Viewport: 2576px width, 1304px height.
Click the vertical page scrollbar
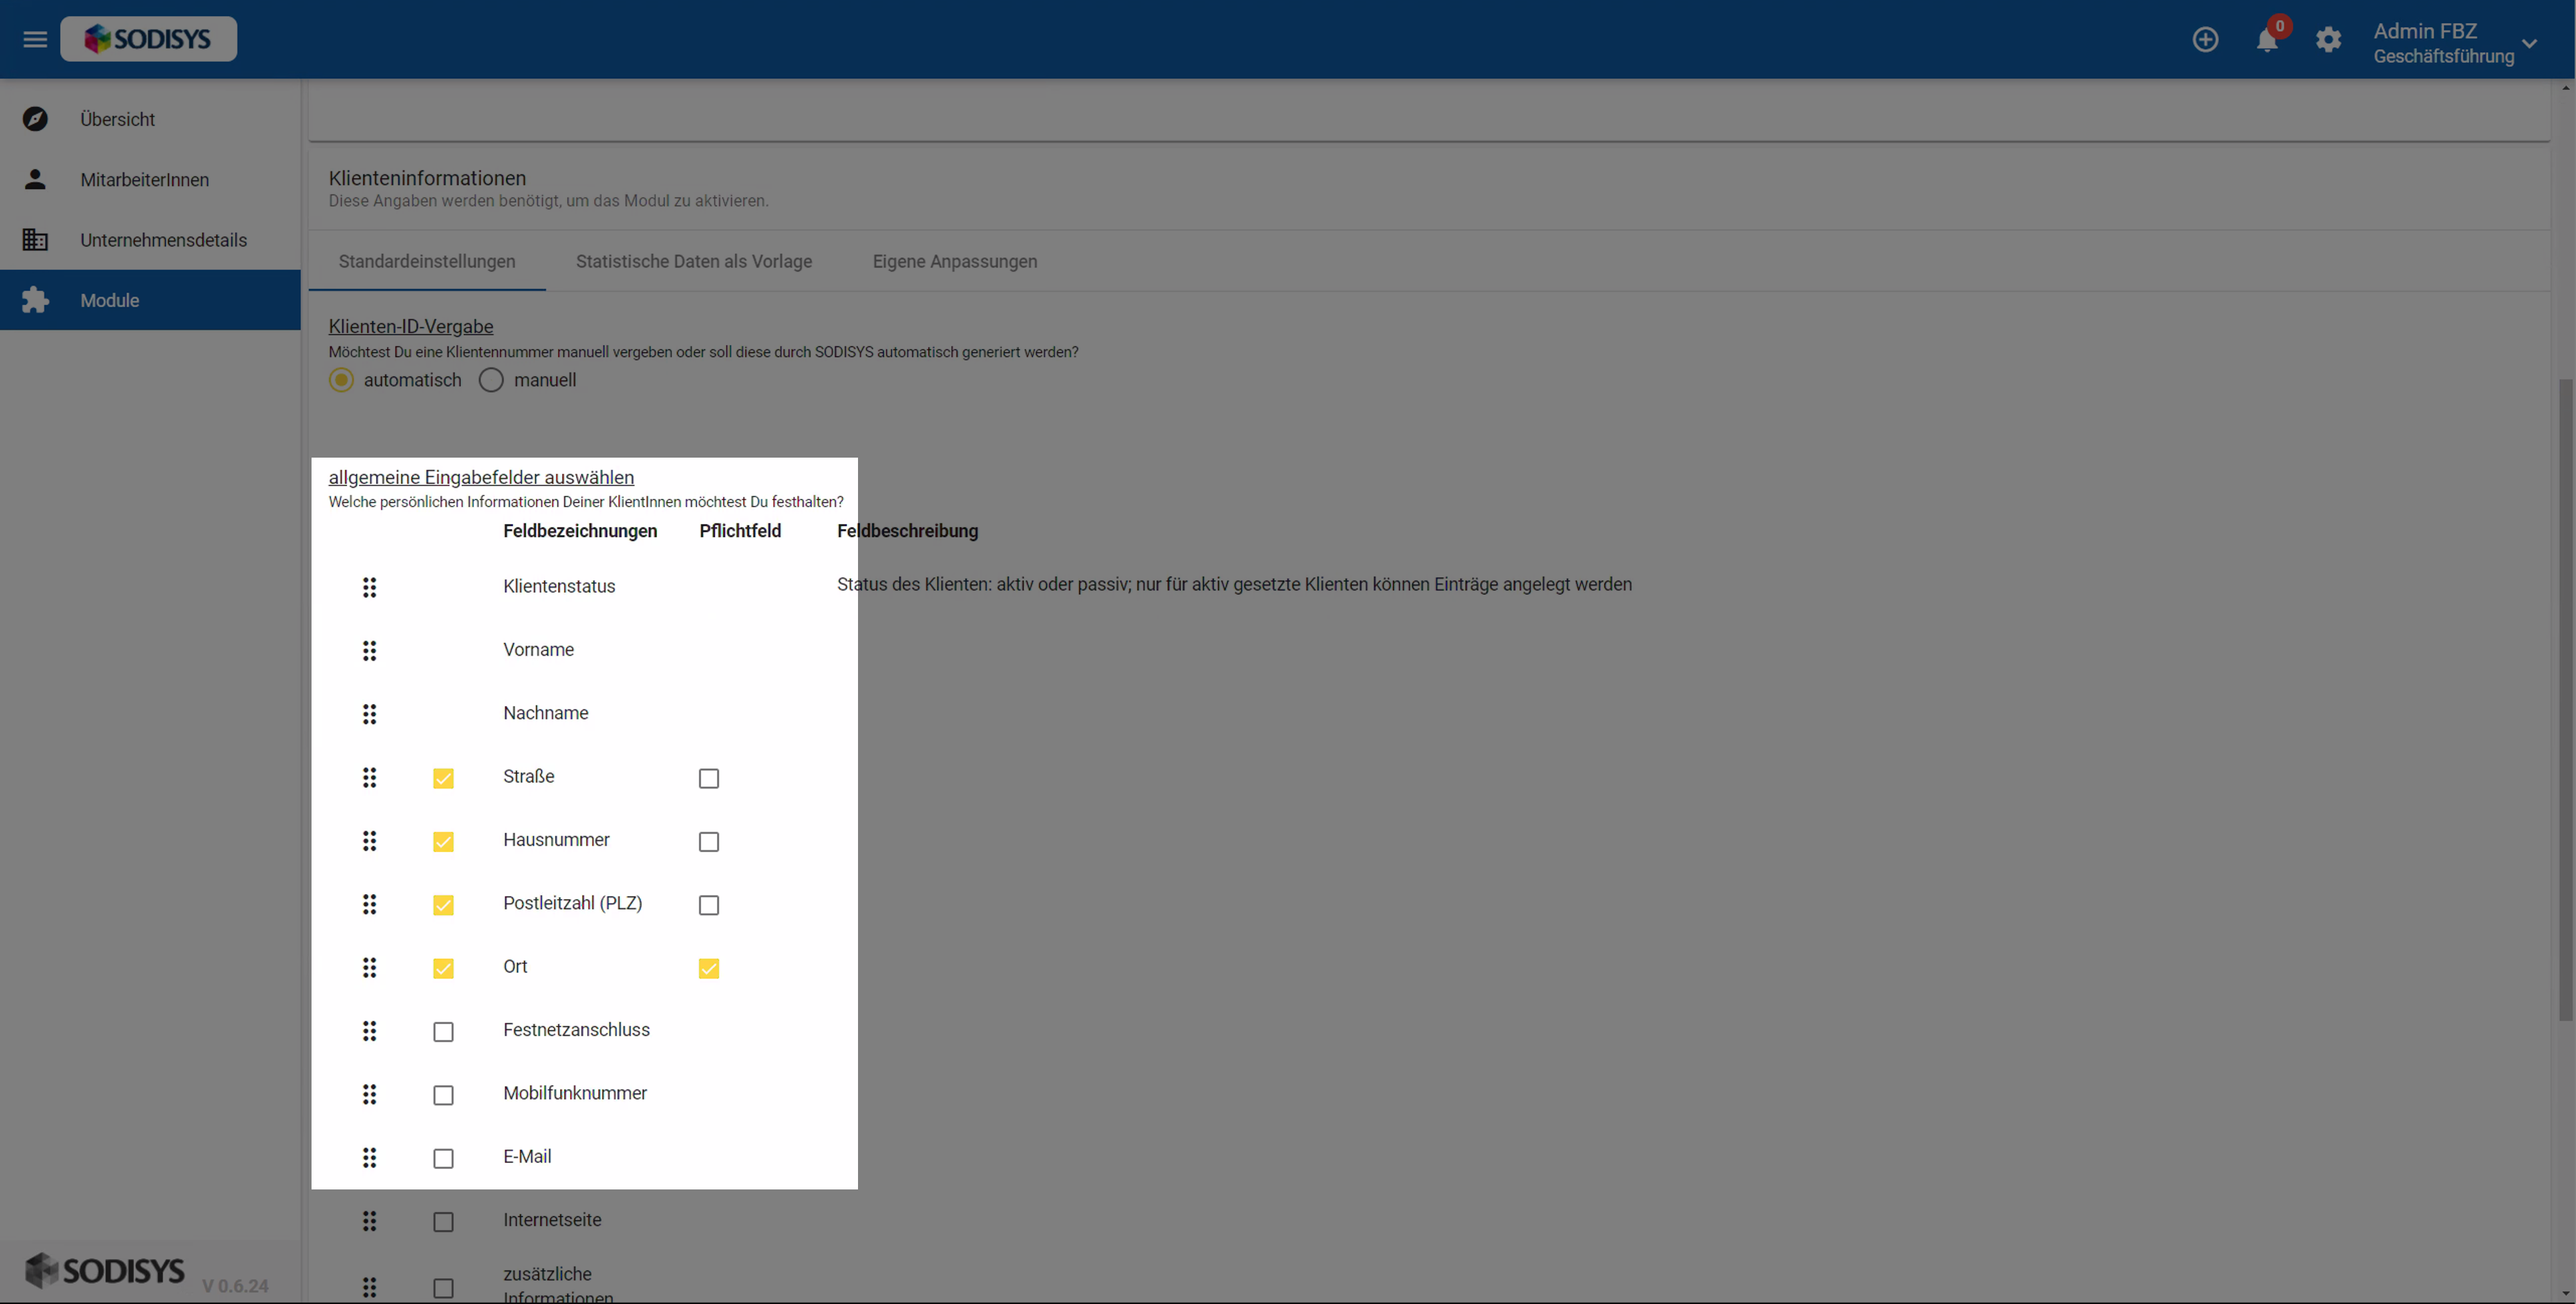[x=2566, y=700]
